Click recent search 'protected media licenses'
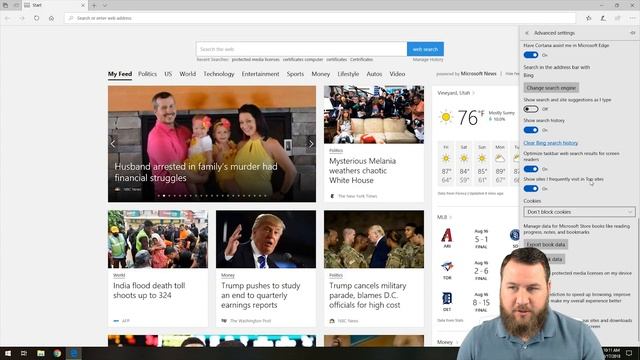The height and width of the screenshot is (360, 640). pyautogui.click(x=256, y=60)
